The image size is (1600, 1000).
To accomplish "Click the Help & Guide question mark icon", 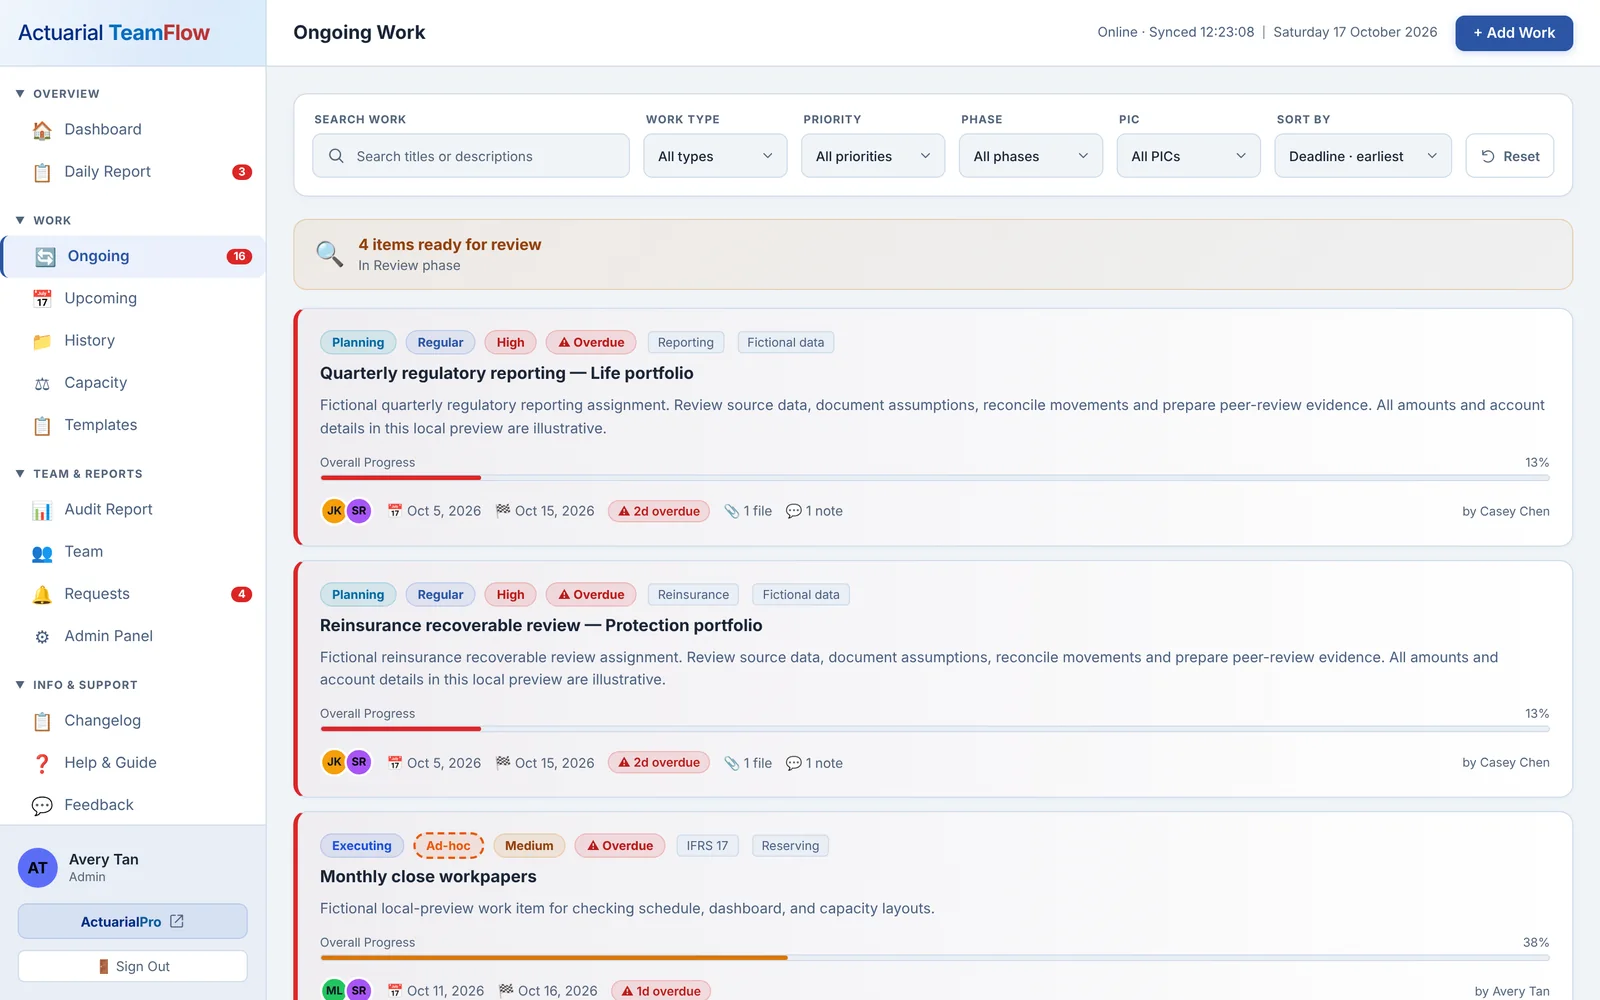I will pyautogui.click(x=42, y=763).
